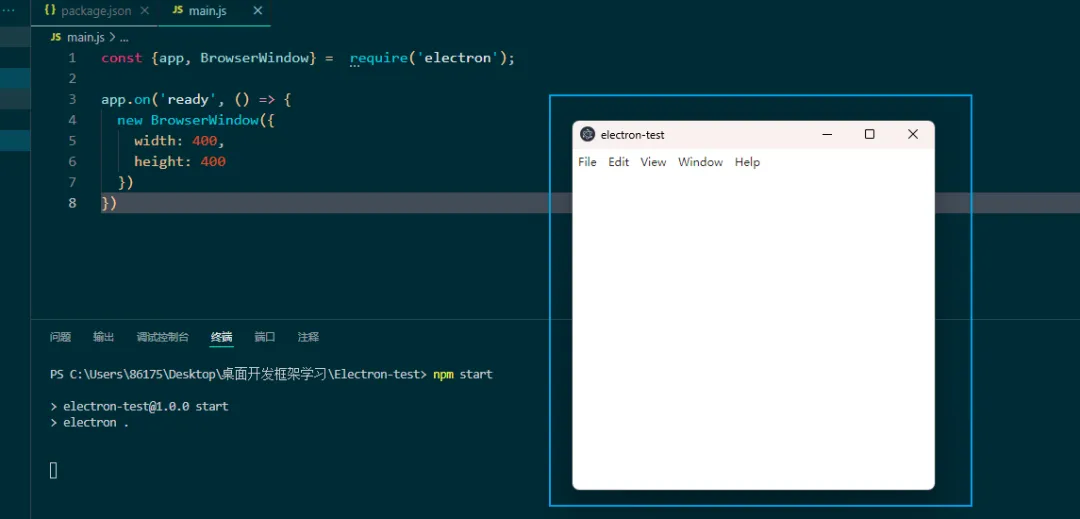Select the main.js editor tab
Image resolution: width=1080 pixels, height=519 pixels.
tap(214, 11)
